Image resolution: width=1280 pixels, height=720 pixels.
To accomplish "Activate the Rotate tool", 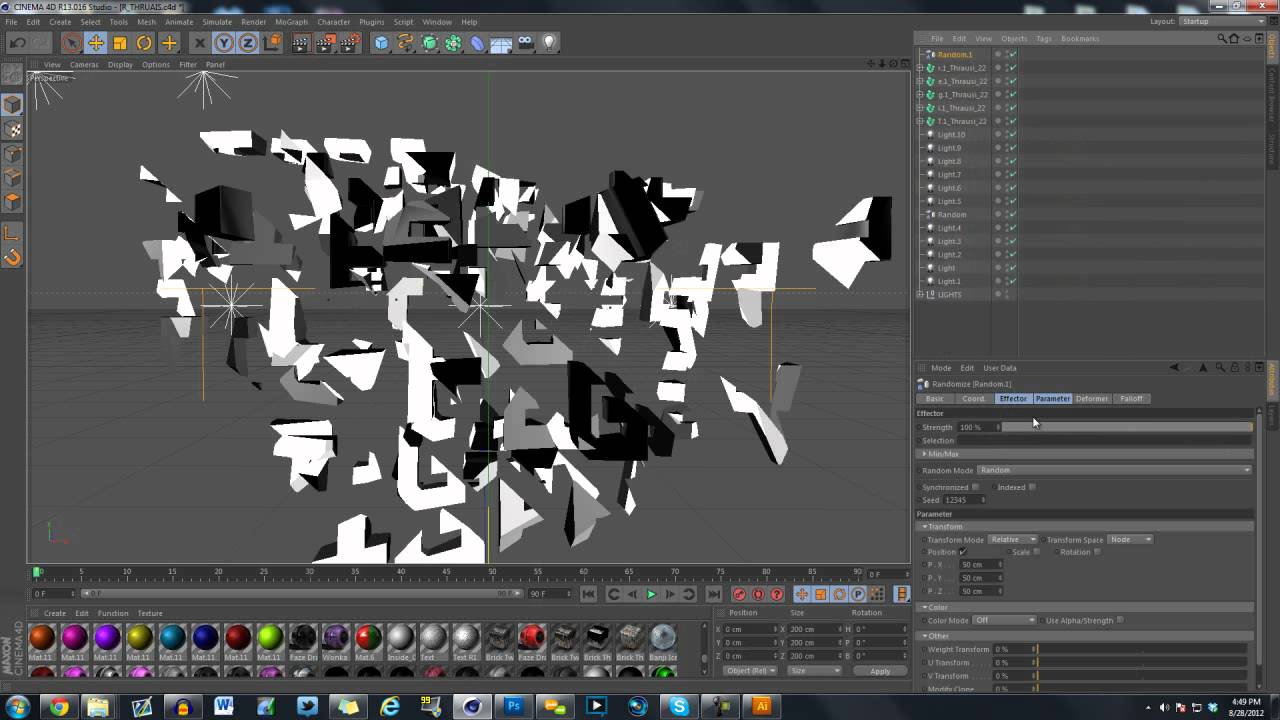I will pos(144,43).
